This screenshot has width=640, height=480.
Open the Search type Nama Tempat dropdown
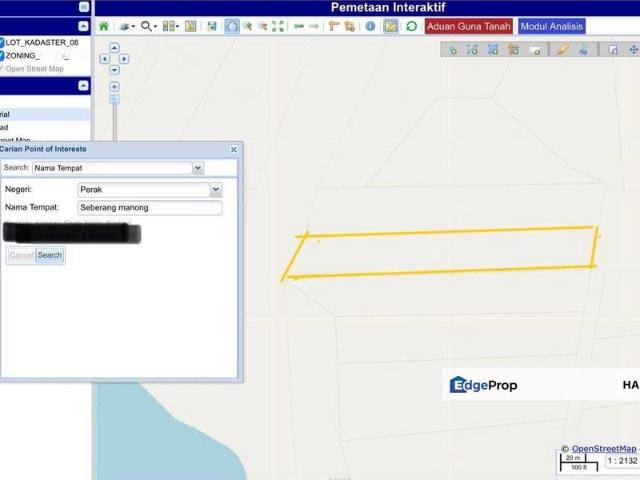click(x=197, y=168)
